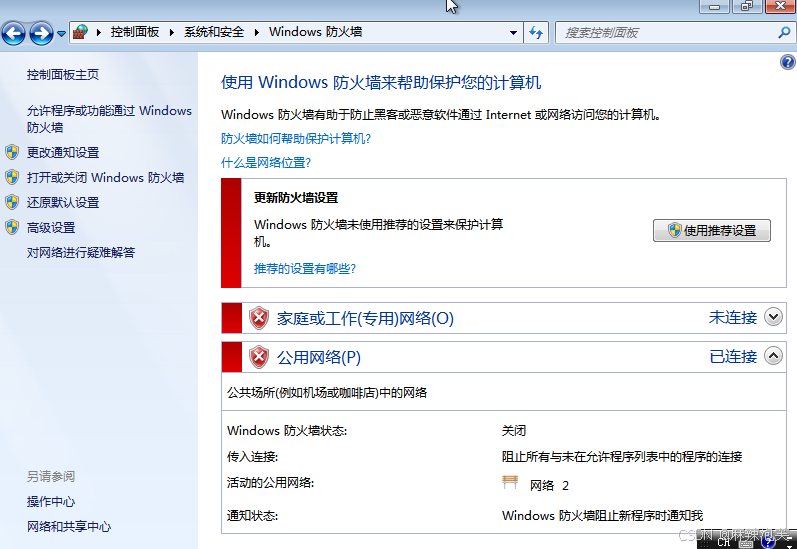The image size is (797, 549).
Task: Open 更改通知设置
Action: click(x=63, y=152)
